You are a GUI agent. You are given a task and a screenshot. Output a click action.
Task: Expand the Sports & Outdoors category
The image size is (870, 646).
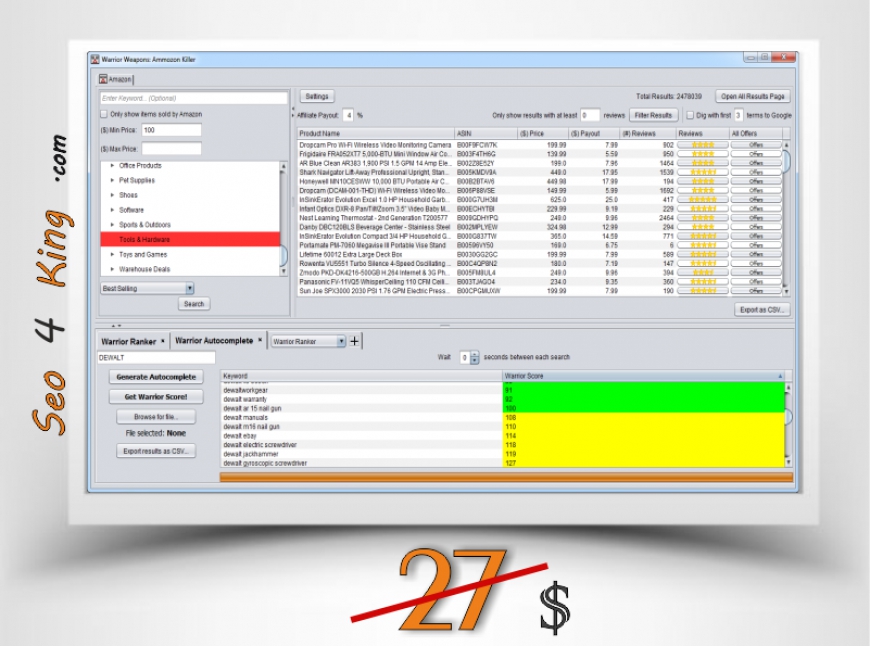112,225
